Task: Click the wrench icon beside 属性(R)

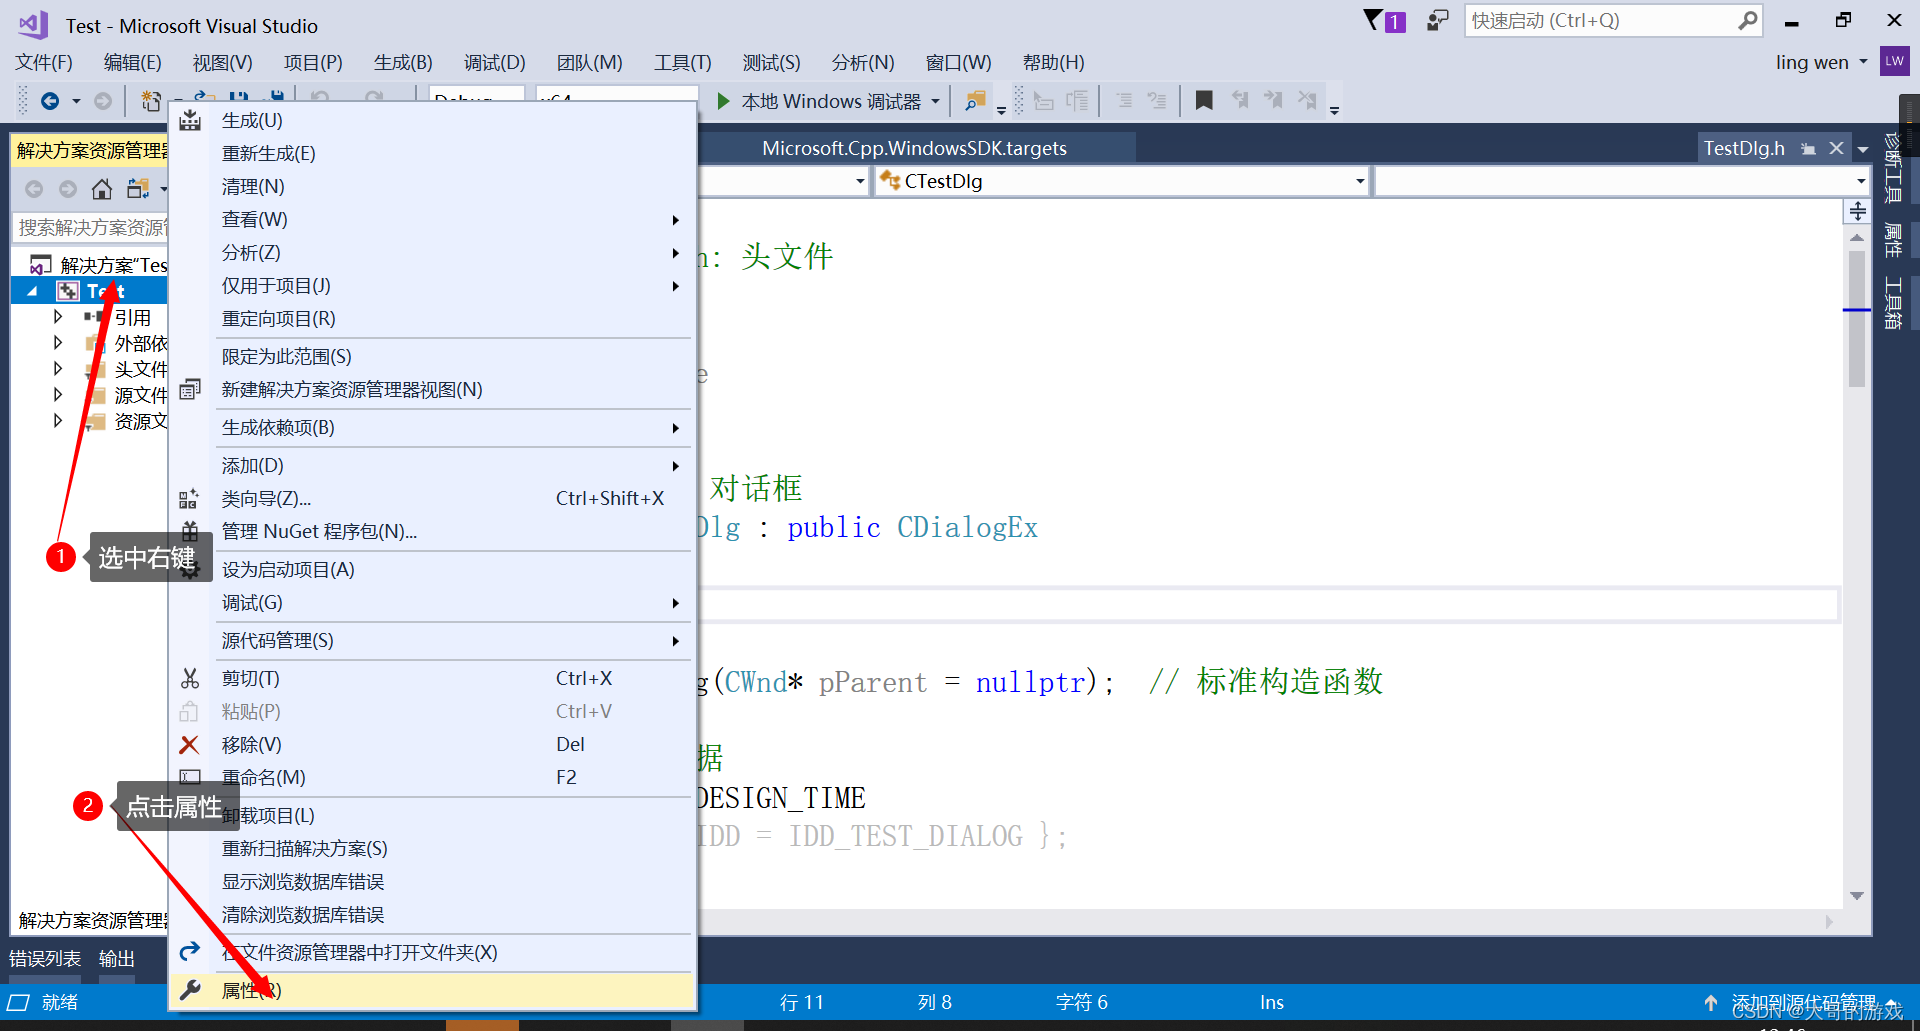Action: pos(189,990)
